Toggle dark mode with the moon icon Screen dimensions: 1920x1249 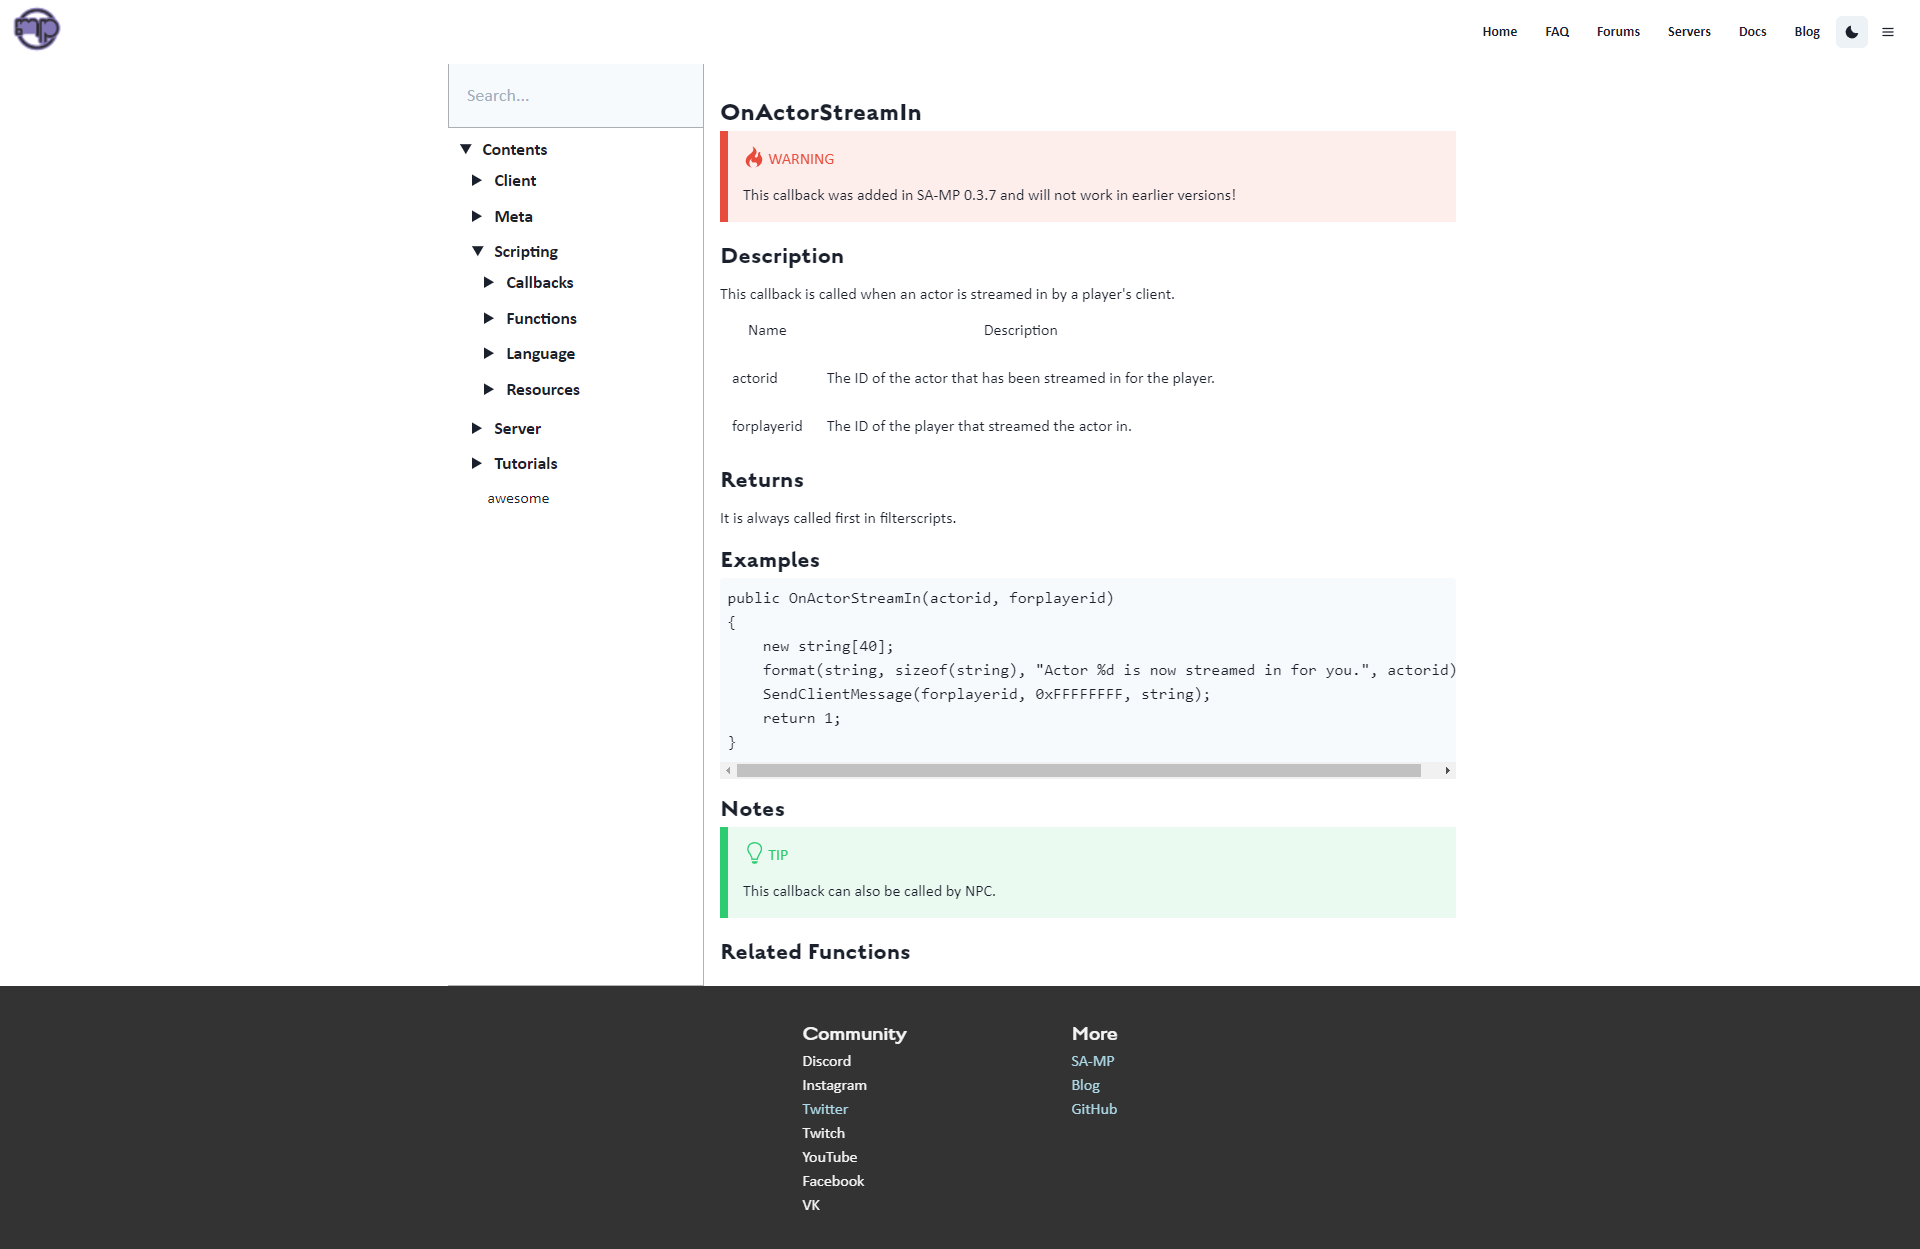tap(1851, 31)
